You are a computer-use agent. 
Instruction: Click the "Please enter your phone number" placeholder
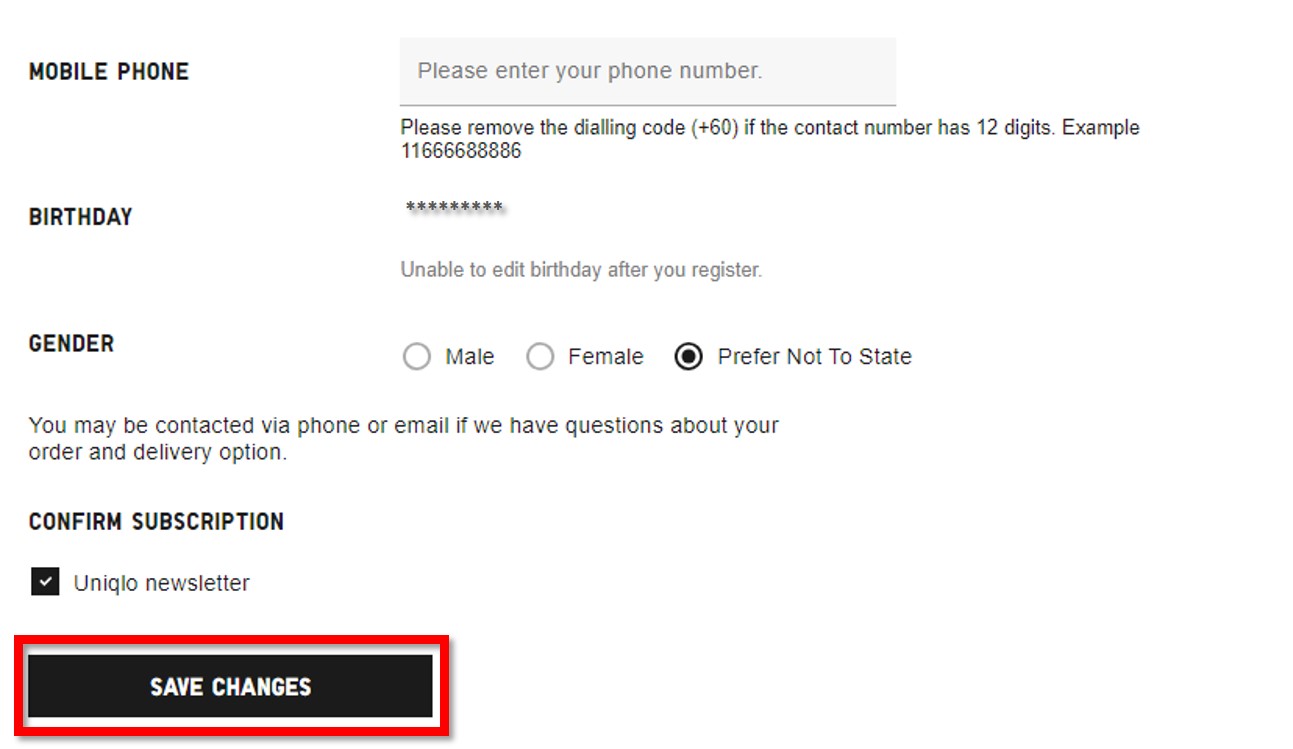coord(589,71)
